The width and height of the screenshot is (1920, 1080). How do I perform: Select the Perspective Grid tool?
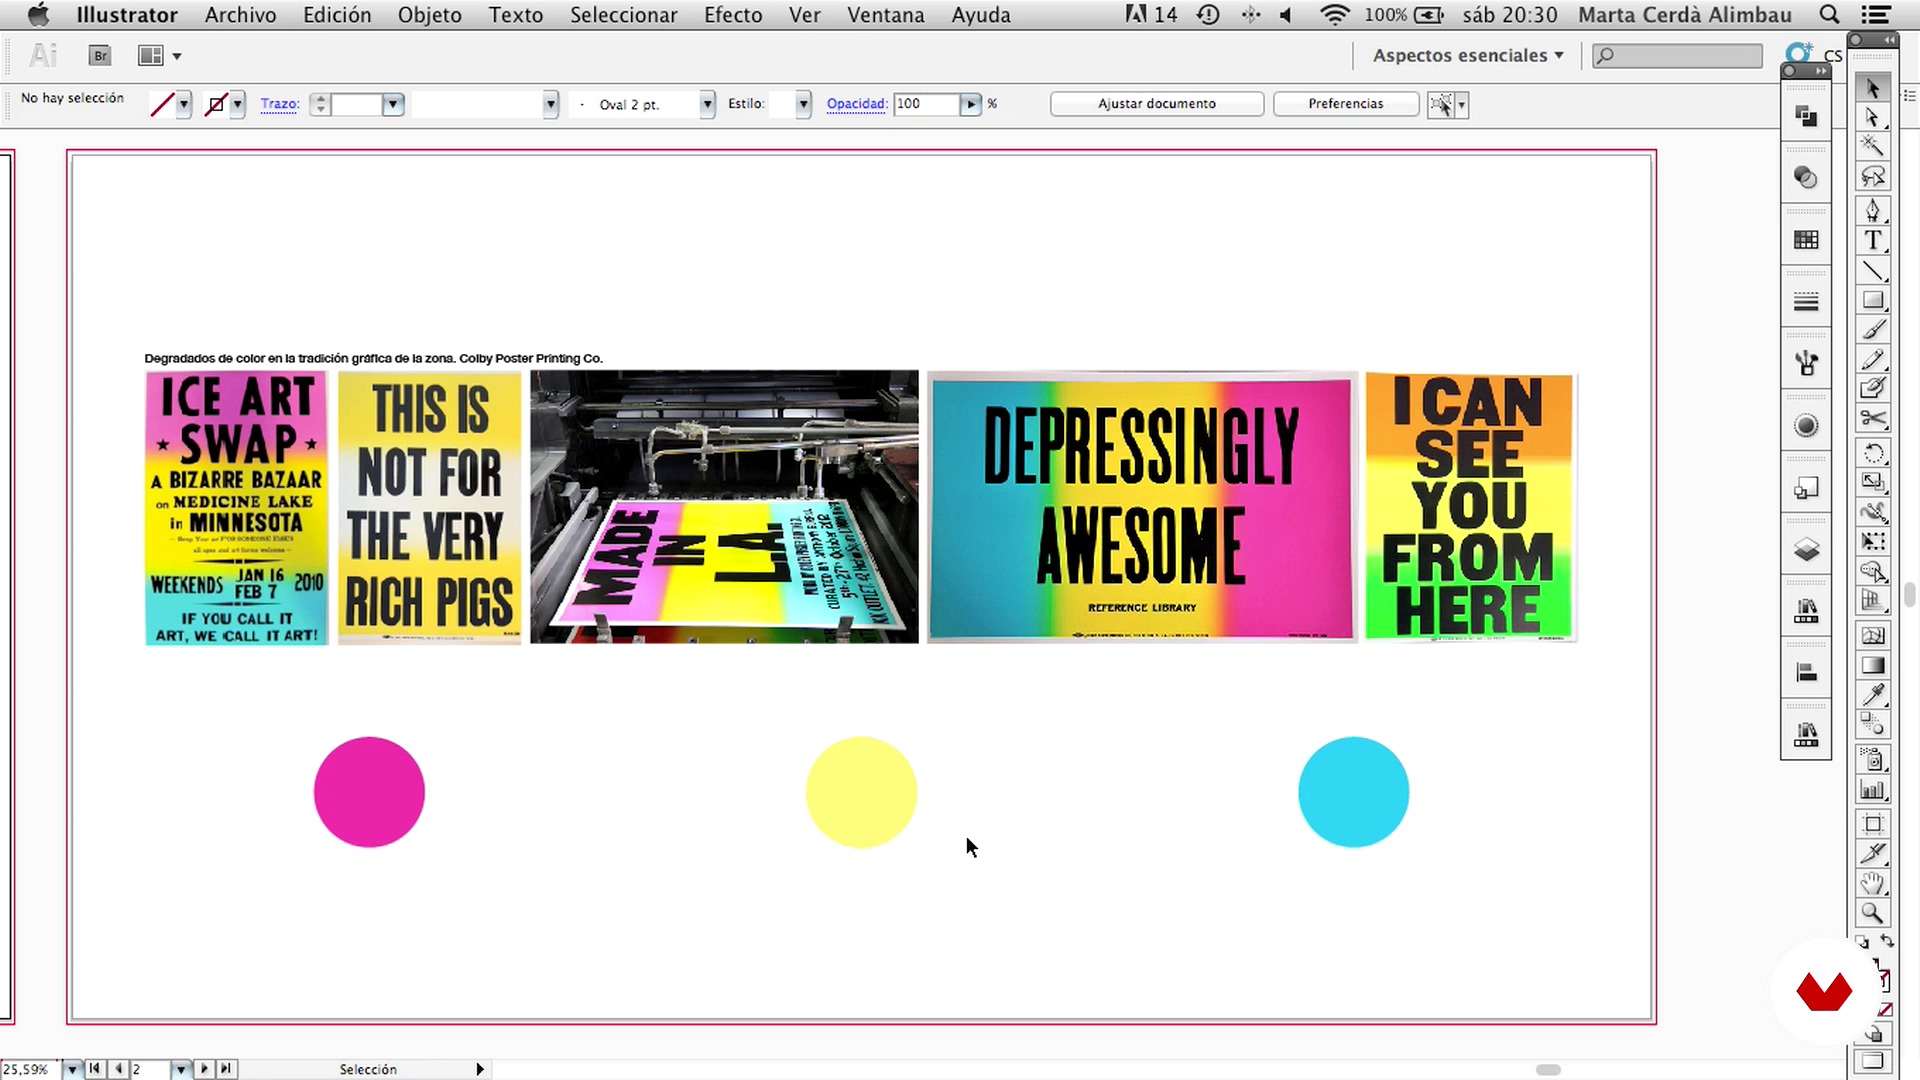1873,601
